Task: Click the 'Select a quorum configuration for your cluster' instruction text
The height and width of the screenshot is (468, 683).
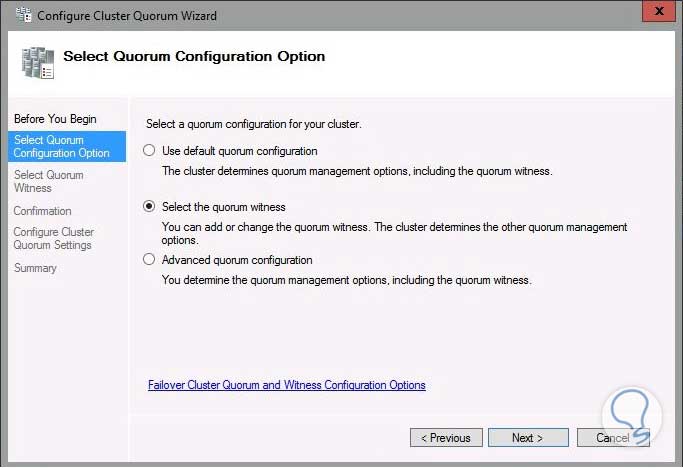Action: [253, 124]
